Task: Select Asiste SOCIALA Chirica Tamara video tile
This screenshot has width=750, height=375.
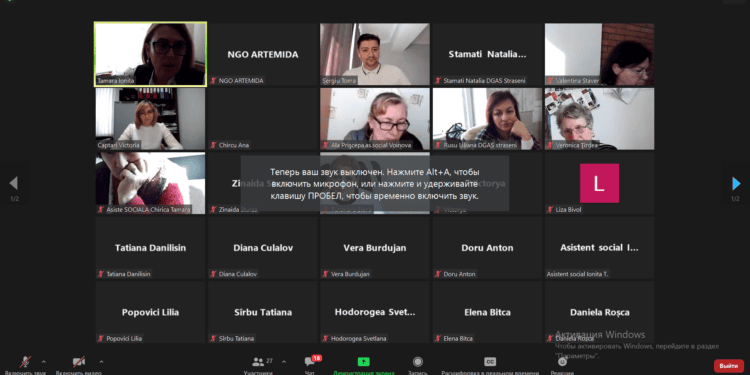Action: 150,183
